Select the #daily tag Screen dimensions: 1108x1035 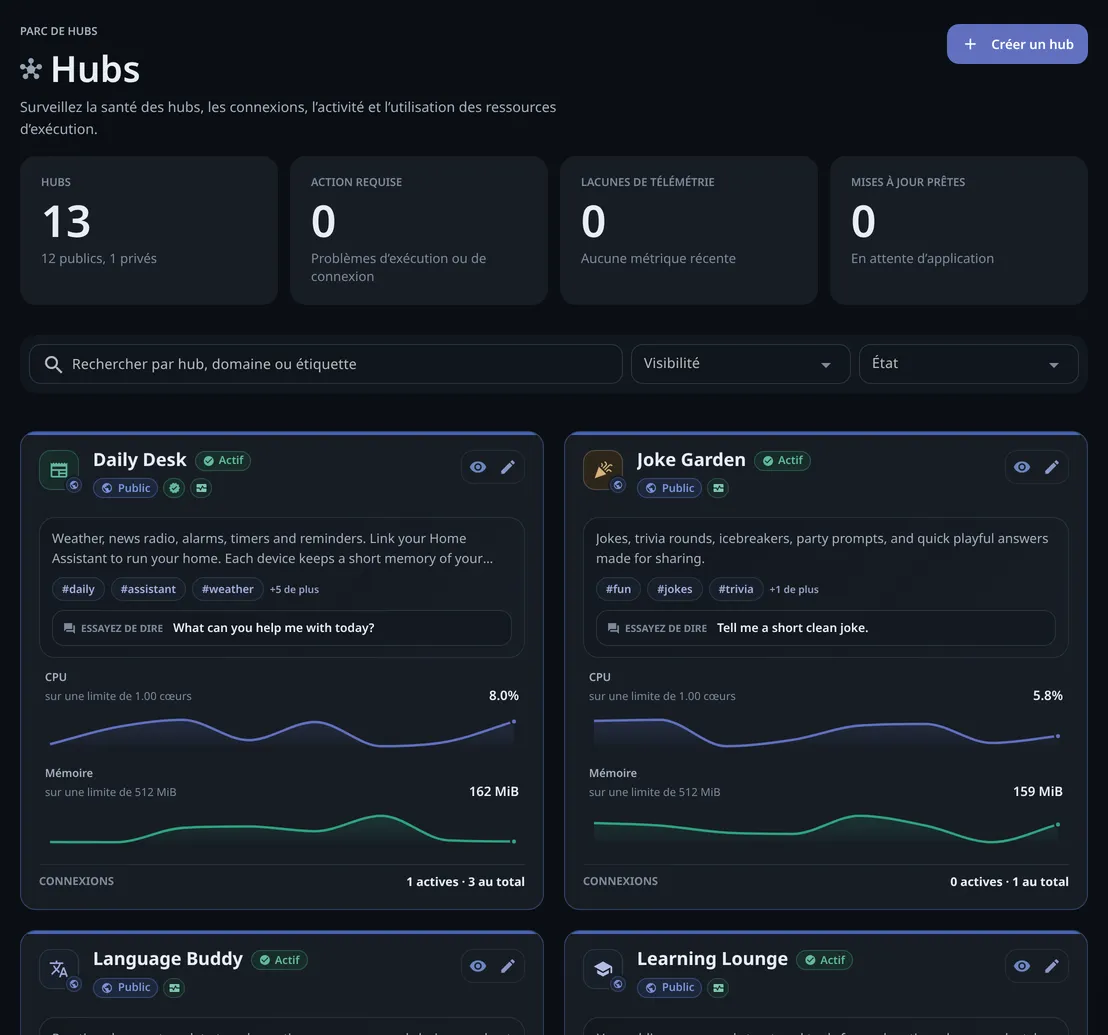78,589
